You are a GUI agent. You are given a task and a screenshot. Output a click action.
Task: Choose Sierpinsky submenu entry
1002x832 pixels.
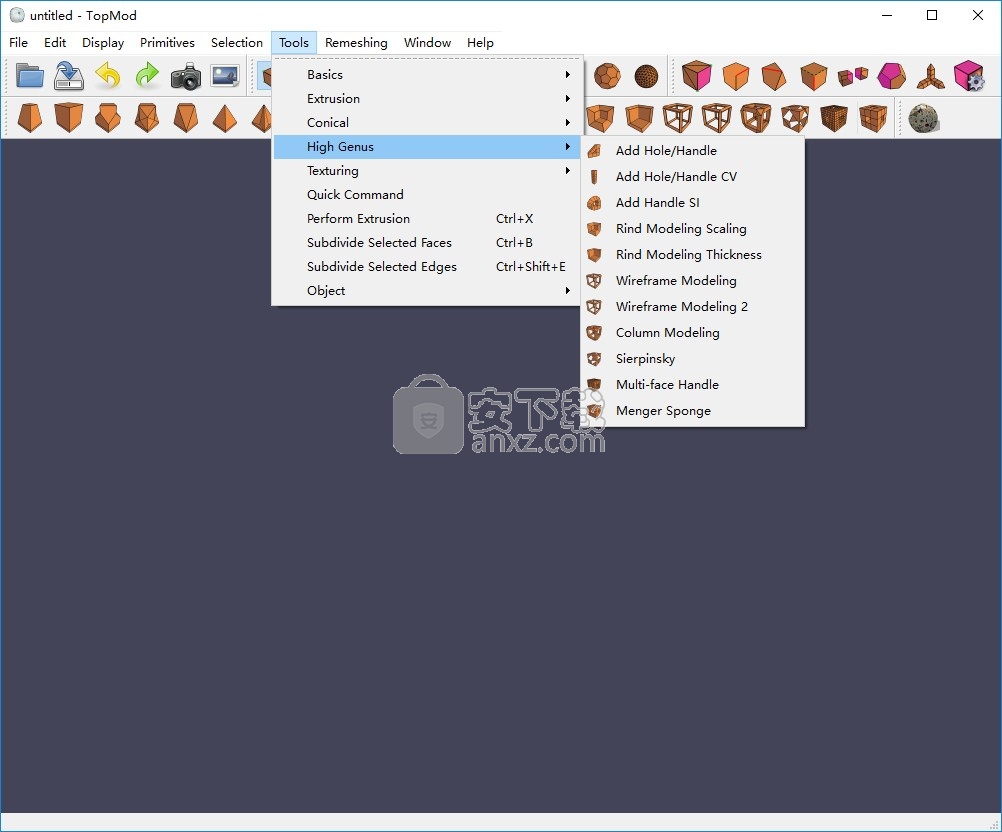693,358
